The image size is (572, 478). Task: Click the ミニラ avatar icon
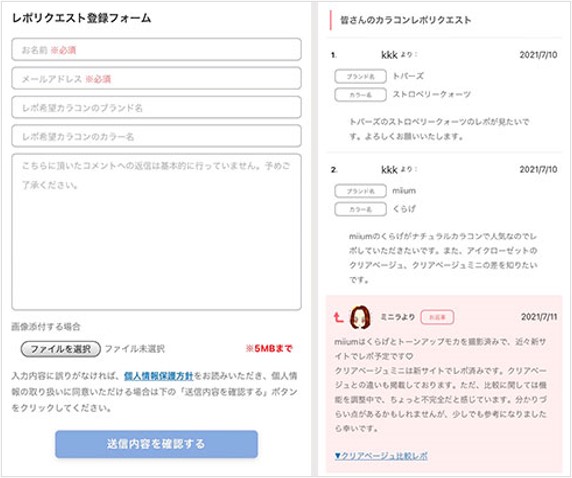[360, 317]
